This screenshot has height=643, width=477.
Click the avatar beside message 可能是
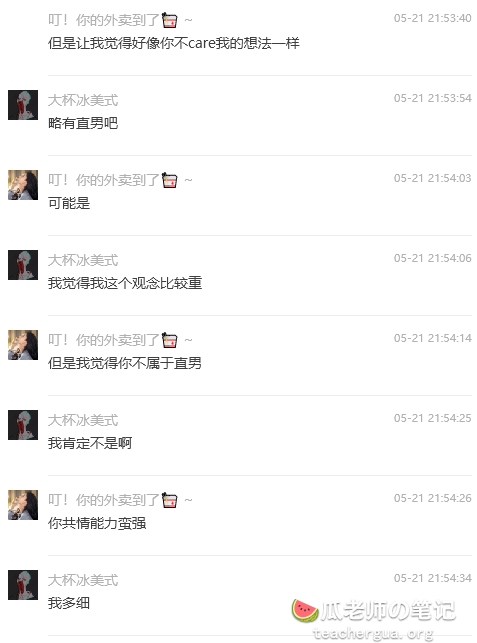point(23,185)
